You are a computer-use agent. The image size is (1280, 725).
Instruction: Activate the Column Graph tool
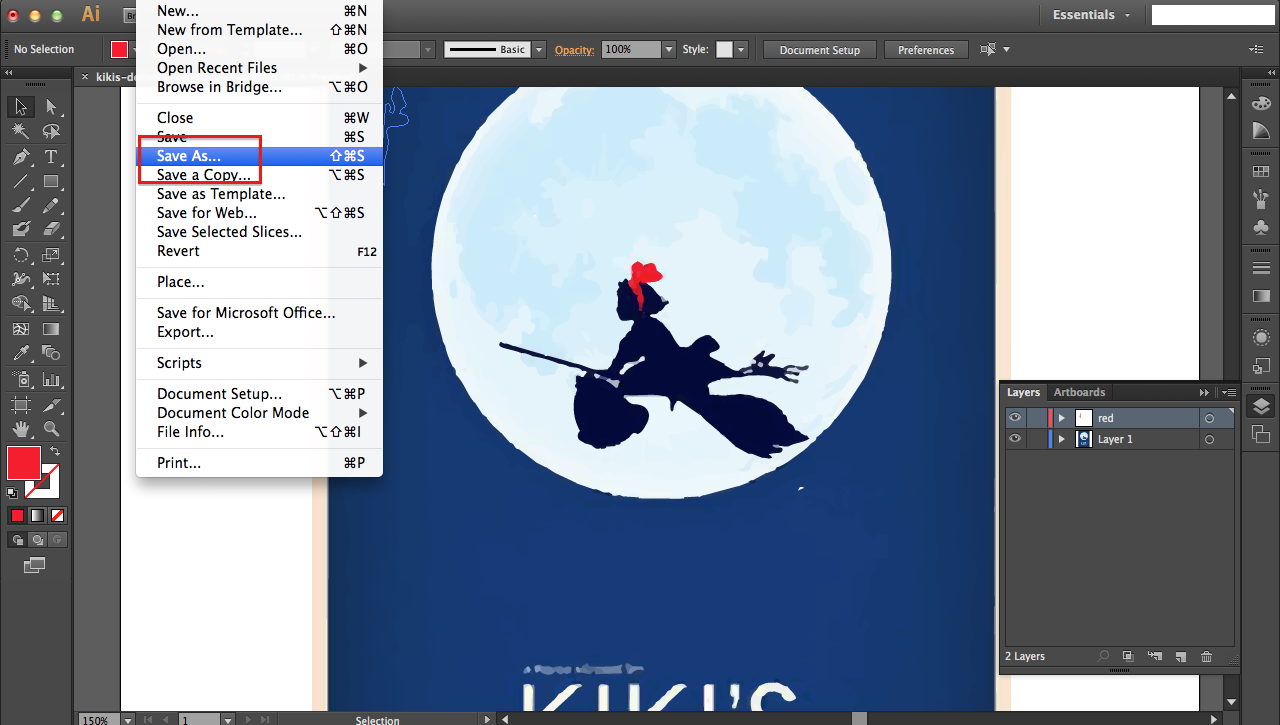pyautogui.click(x=51, y=379)
